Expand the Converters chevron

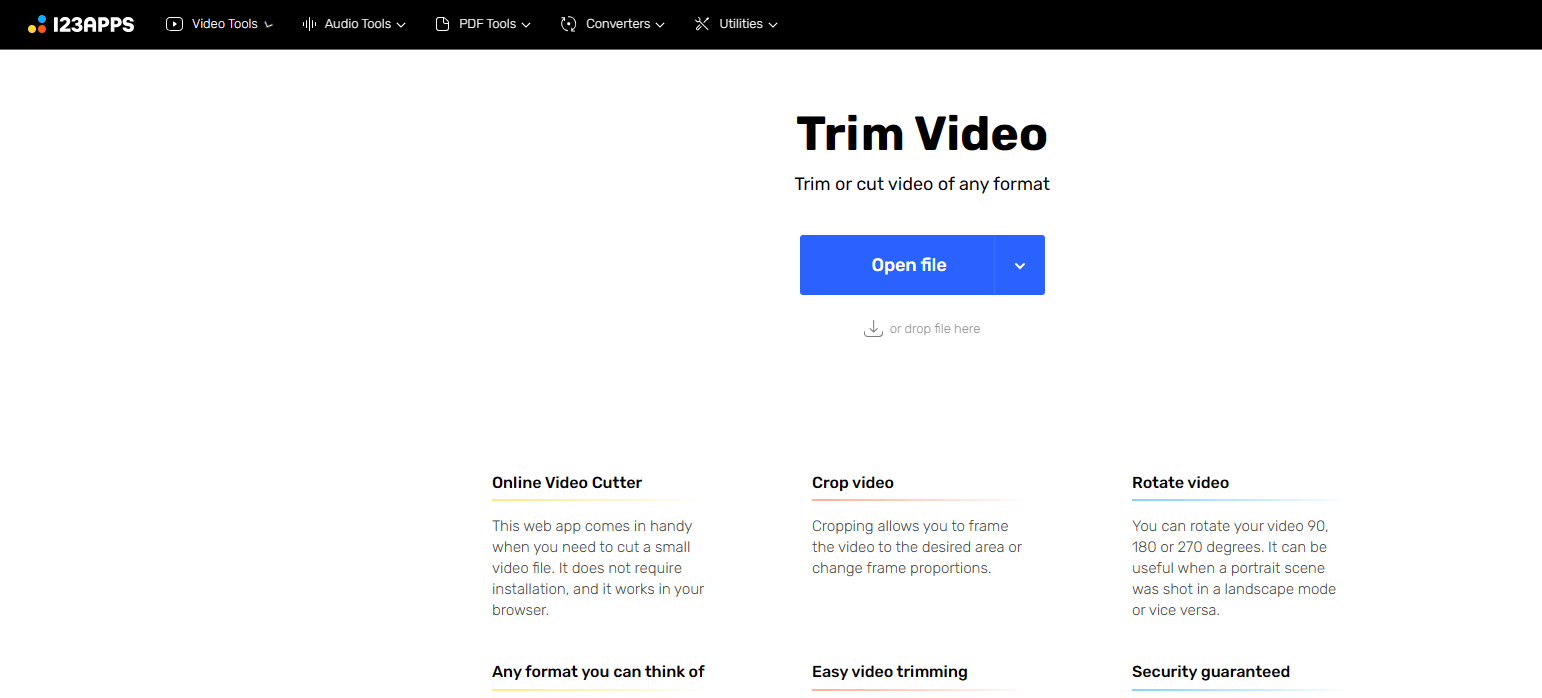click(660, 25)
